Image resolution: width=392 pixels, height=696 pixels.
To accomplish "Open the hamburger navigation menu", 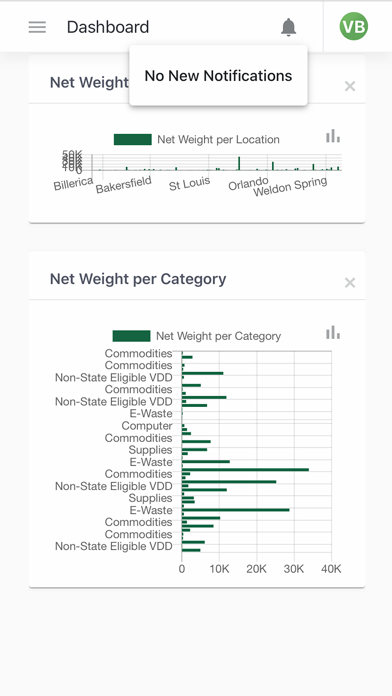I will [37, 27].
